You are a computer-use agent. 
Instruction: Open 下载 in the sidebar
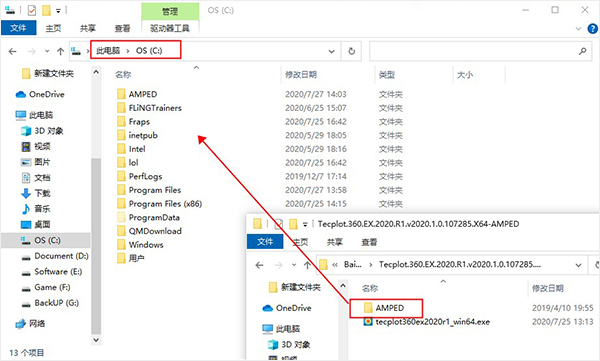(36, 193)
